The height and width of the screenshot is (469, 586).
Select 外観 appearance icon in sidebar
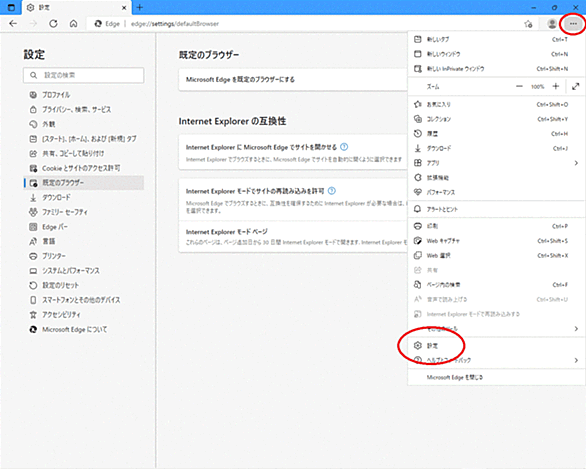[x=33, y=124]
